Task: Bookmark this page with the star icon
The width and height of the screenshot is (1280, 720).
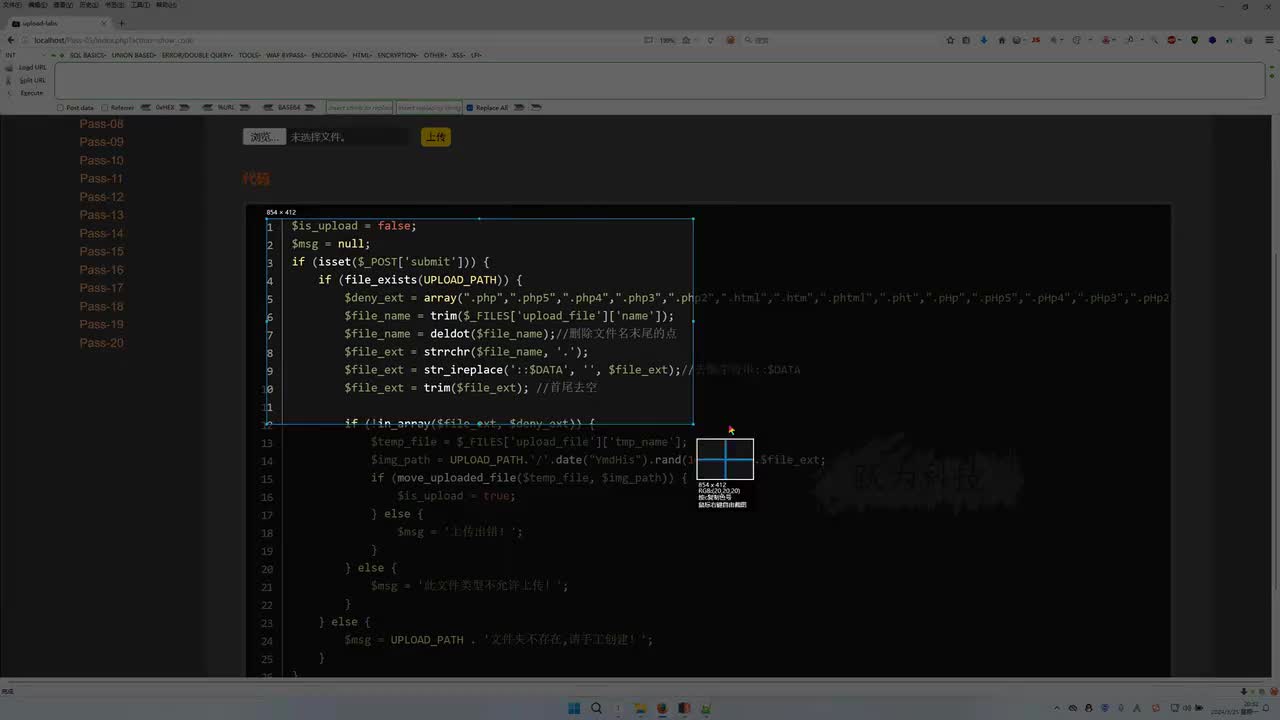Action: click(950, 40)
